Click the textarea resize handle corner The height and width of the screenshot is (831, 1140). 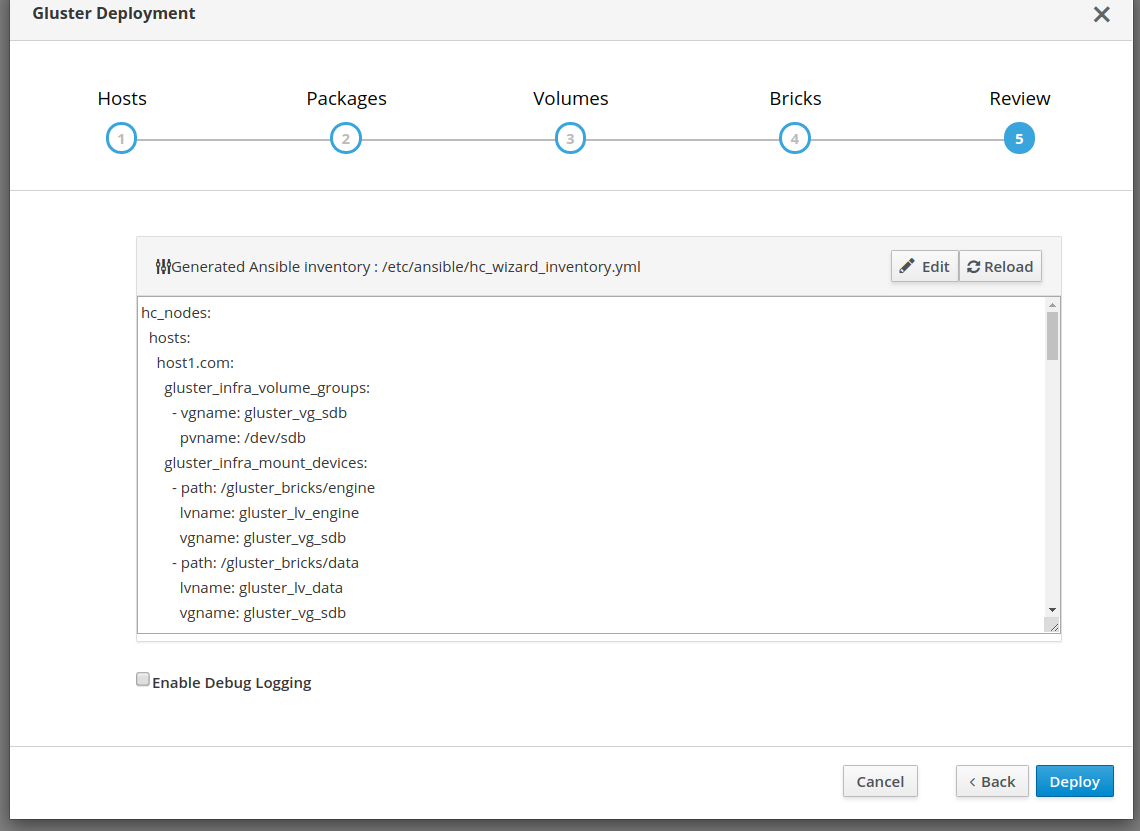tap(1052, 625)
